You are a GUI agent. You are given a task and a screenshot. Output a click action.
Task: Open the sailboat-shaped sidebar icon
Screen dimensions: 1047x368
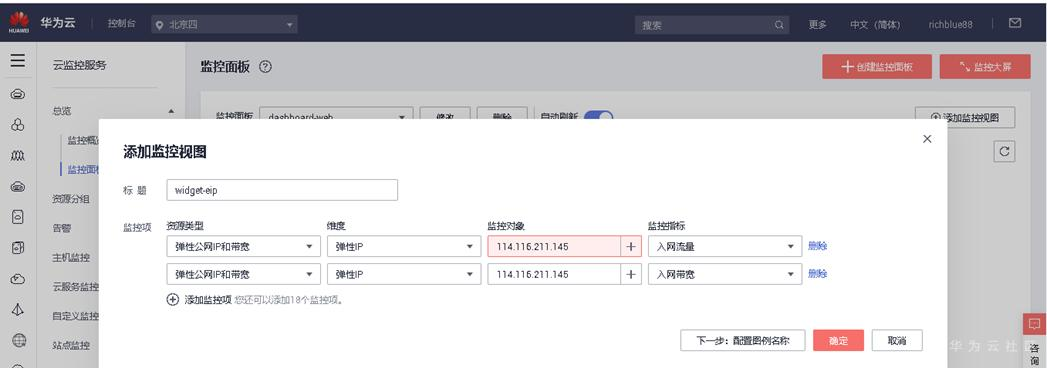point(18,310)
